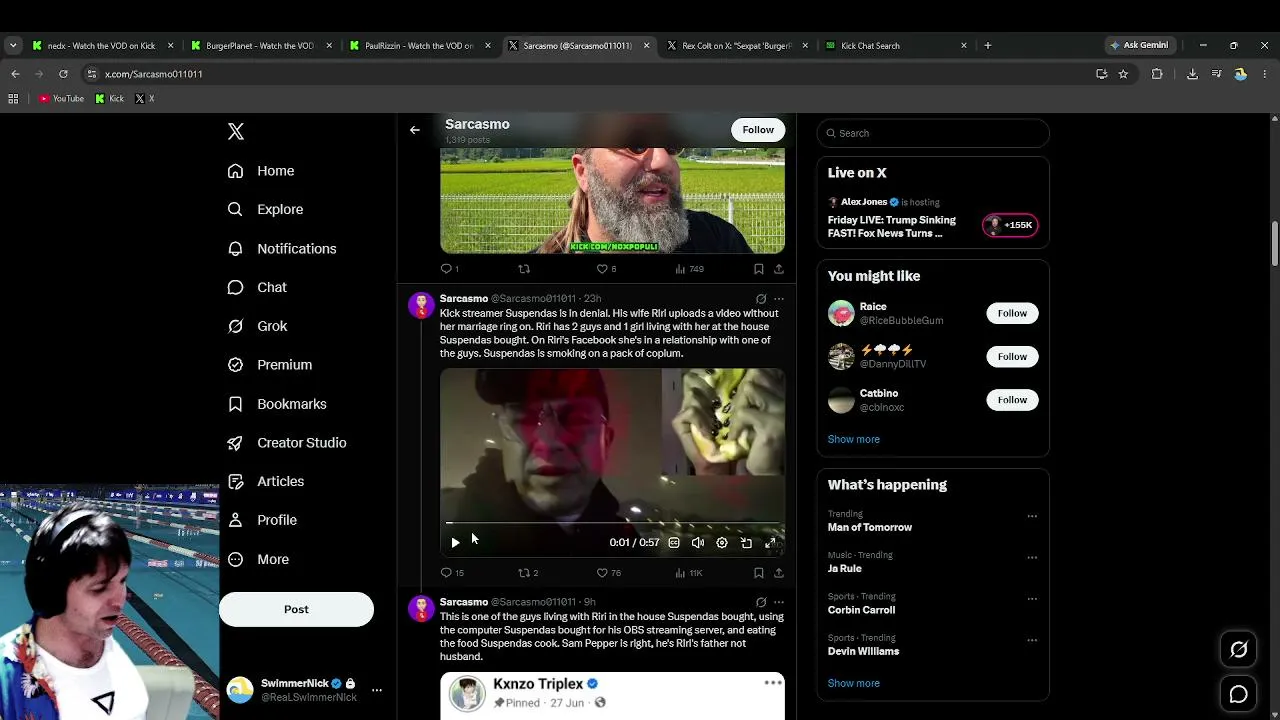This screenshot has width=1280, height=720.
Task: Toggle video captions
Action: pos(674,542)
